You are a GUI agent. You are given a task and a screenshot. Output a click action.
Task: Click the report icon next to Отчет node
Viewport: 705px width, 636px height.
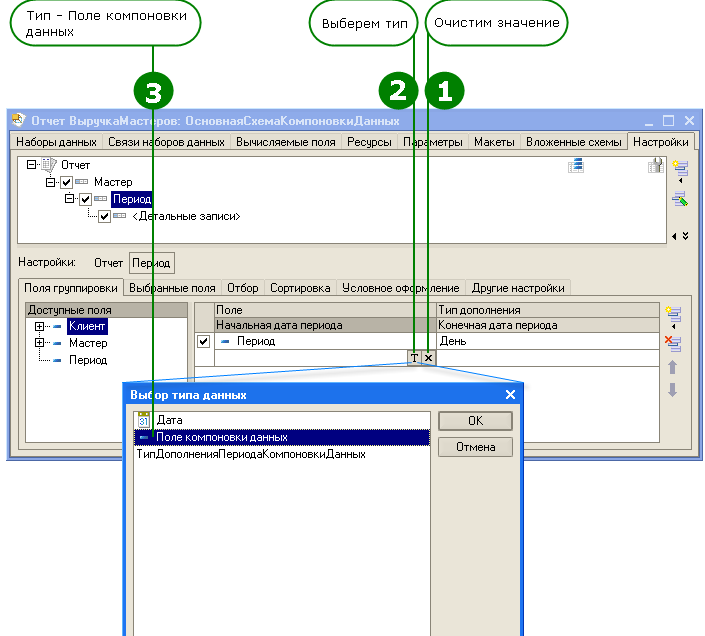pyautogui.click(x=49, y=165)
